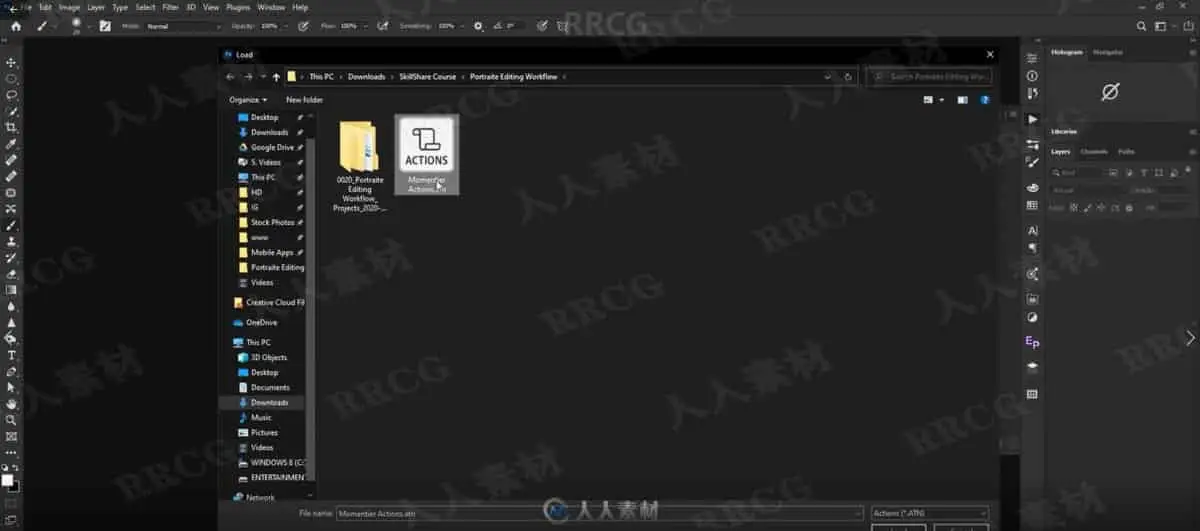
Task: Refresh the Load dialog folder view
Action: [x=848, y=76]
